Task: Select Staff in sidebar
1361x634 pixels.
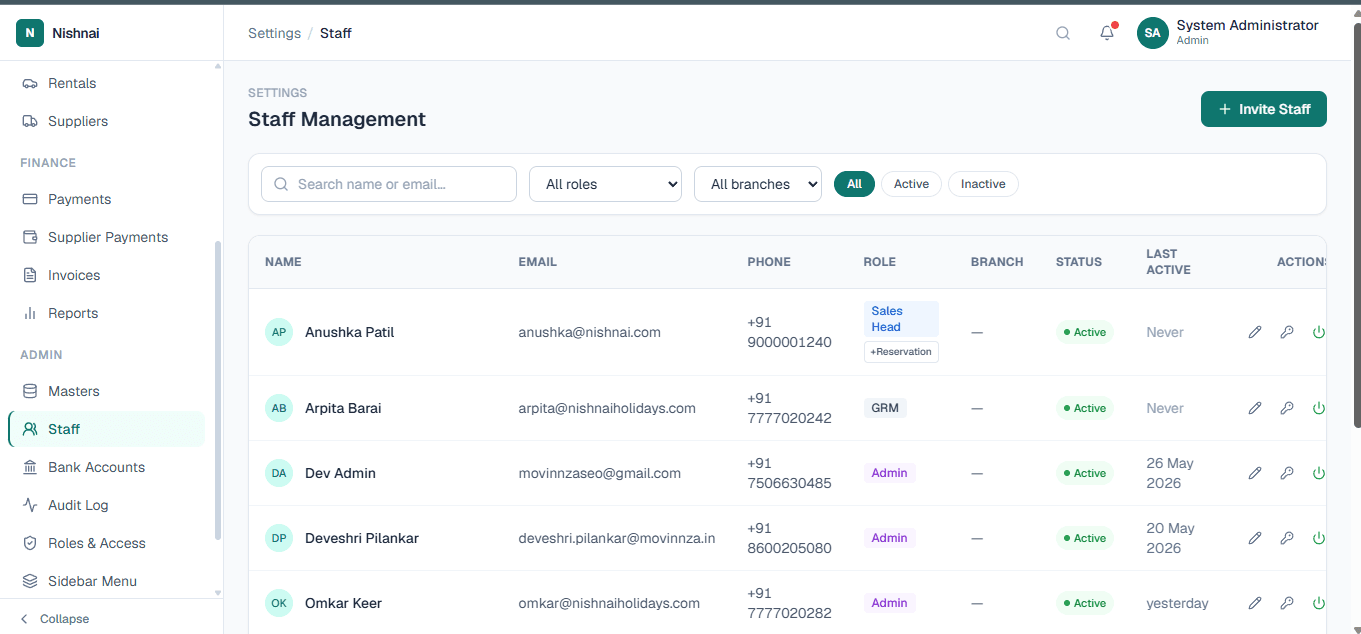Action: click(106, 429)
